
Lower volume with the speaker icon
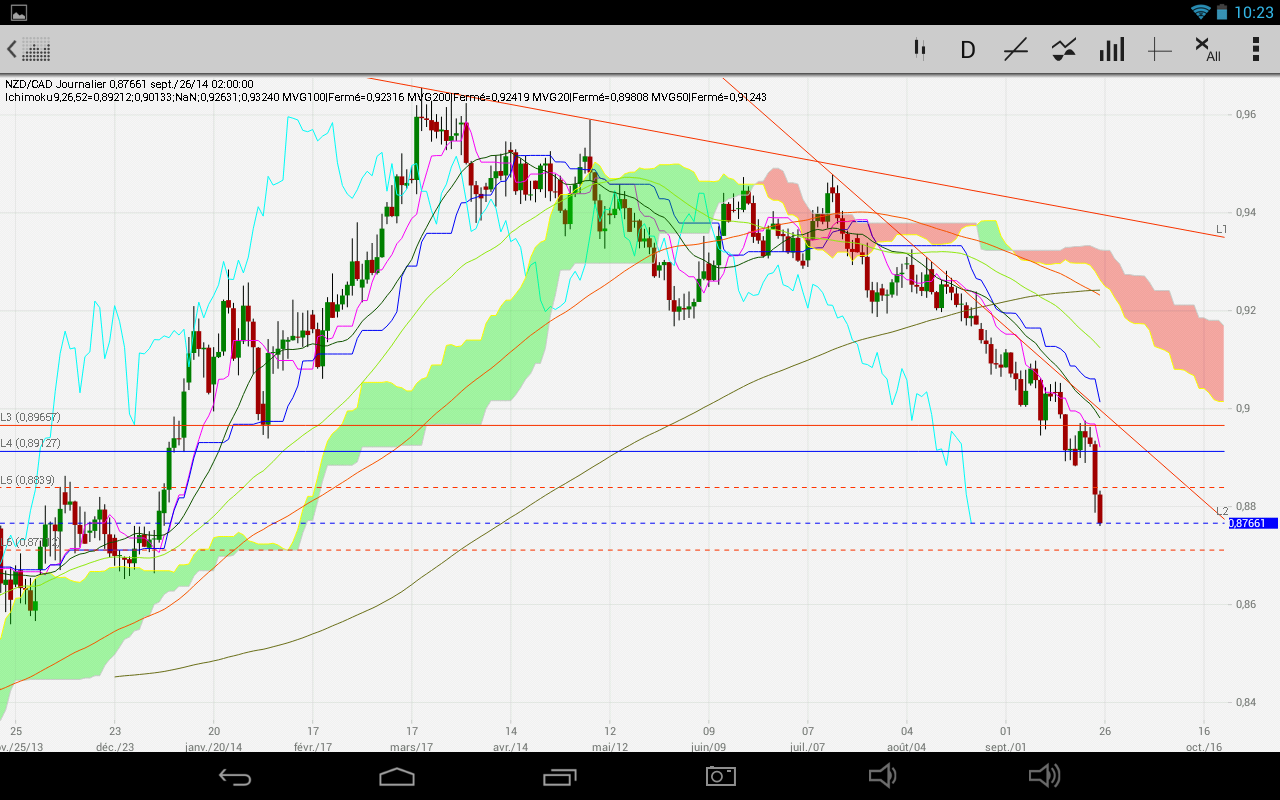pyautogui.click(x=881, y=776)
